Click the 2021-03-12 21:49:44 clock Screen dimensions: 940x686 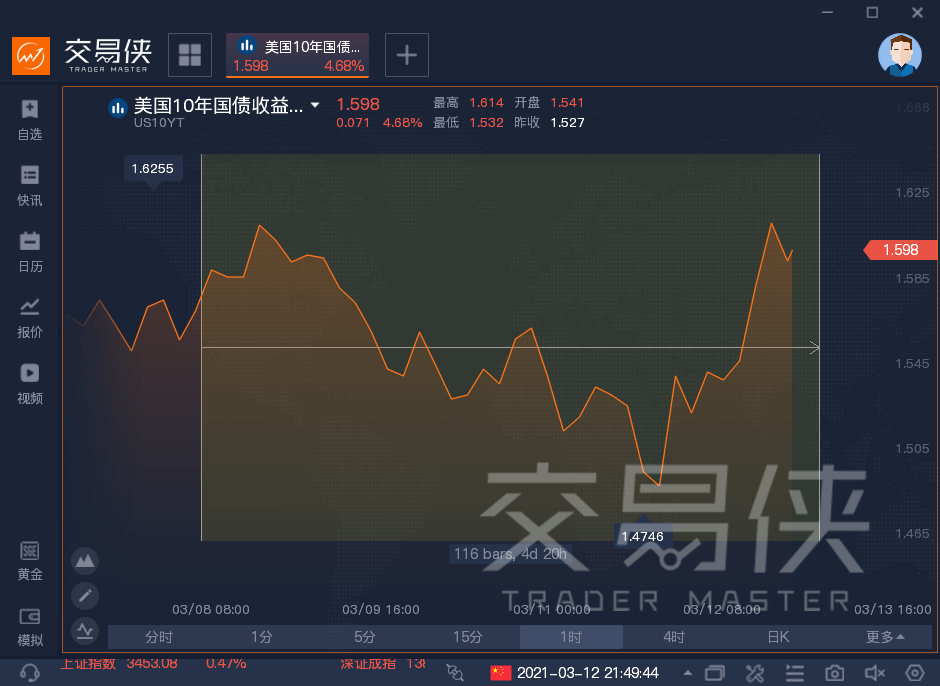[588, 673]
